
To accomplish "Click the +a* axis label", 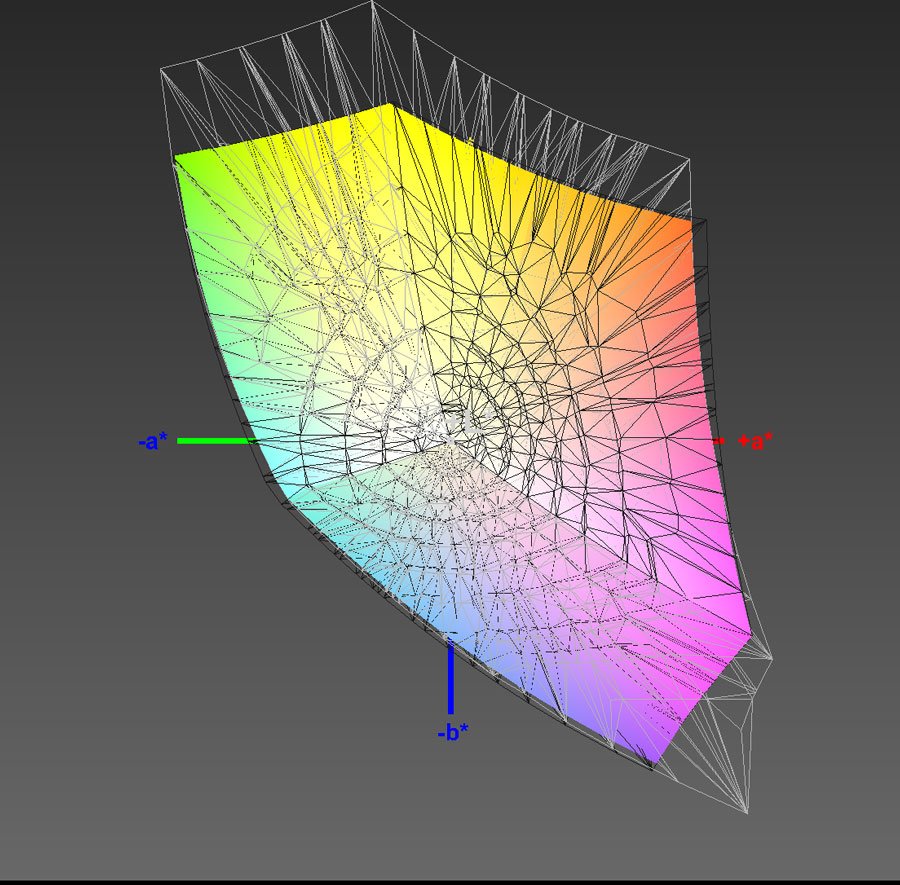I will tap(755, 441).
